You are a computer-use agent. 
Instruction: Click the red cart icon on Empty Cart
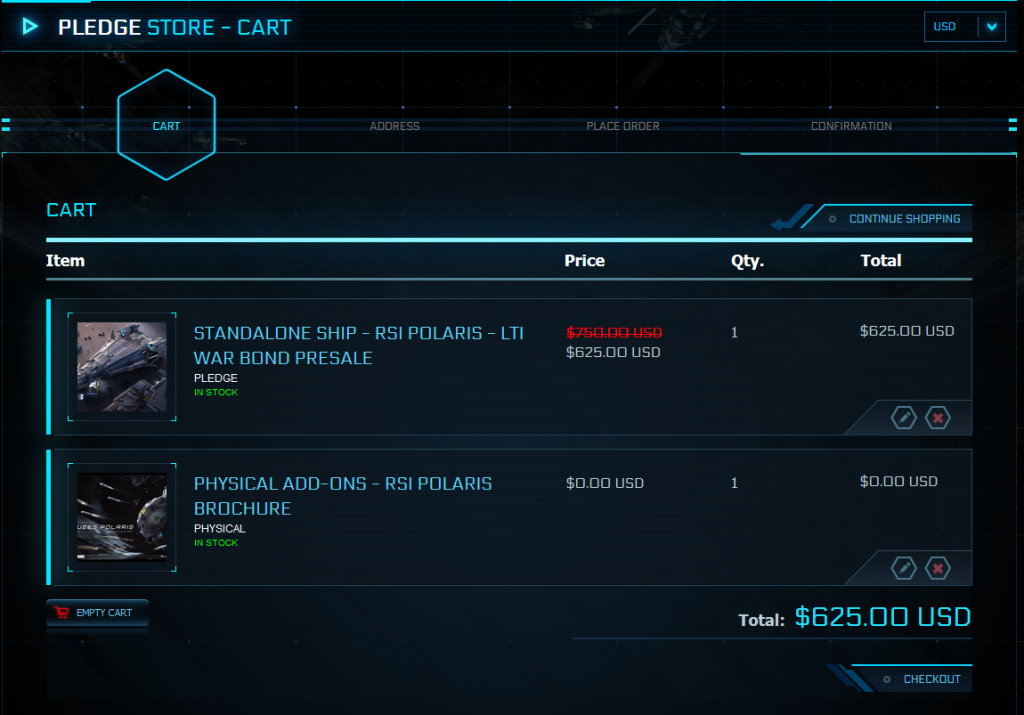coord(62,612)
